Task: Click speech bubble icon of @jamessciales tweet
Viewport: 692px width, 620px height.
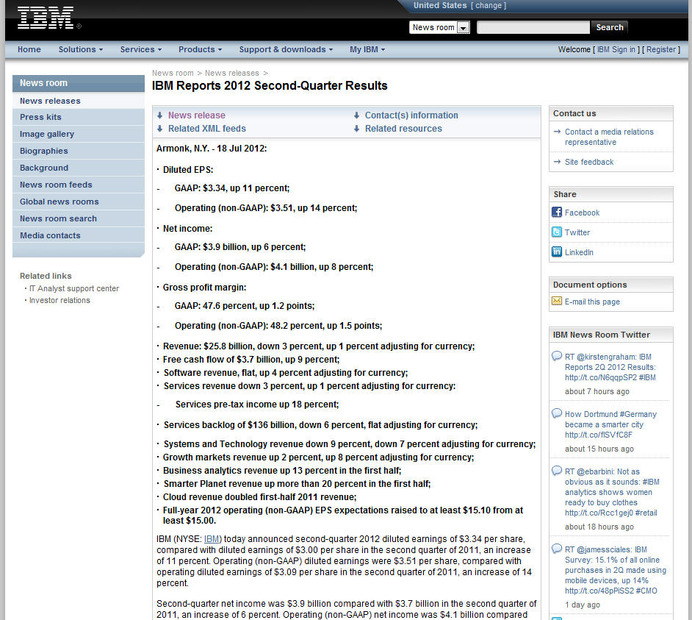Action: 557,549
